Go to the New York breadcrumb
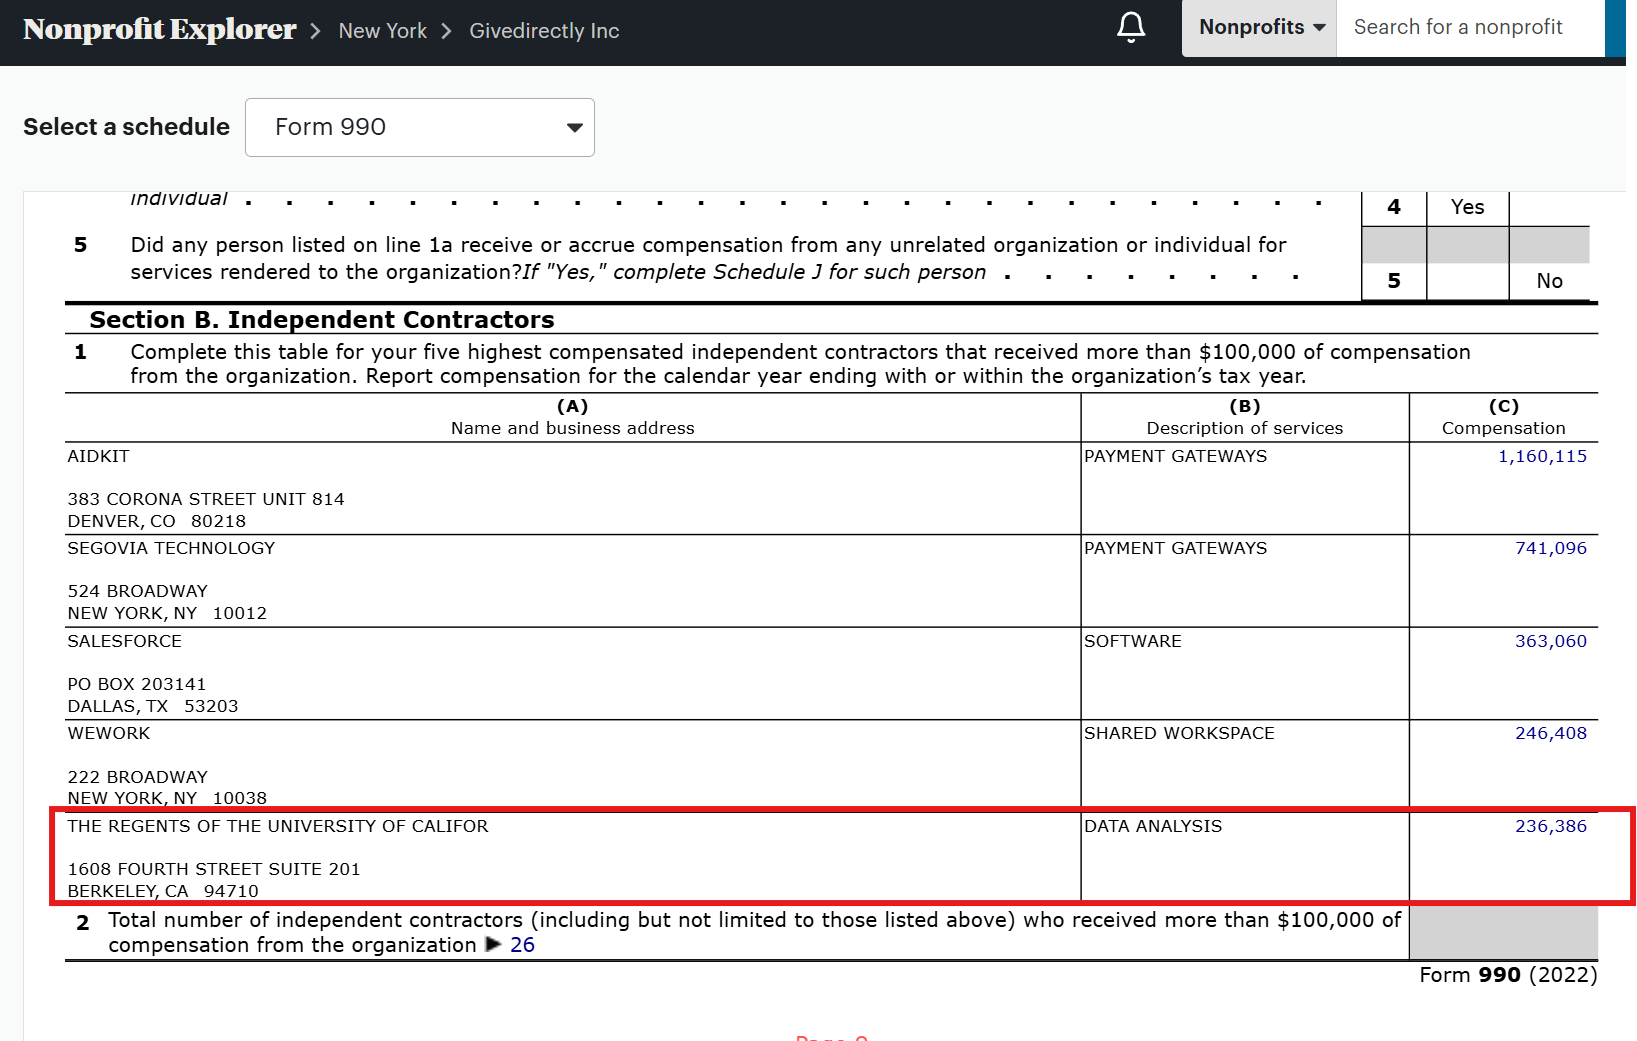Screen dimensions: 1637x1041 click(x=383, y=31)
